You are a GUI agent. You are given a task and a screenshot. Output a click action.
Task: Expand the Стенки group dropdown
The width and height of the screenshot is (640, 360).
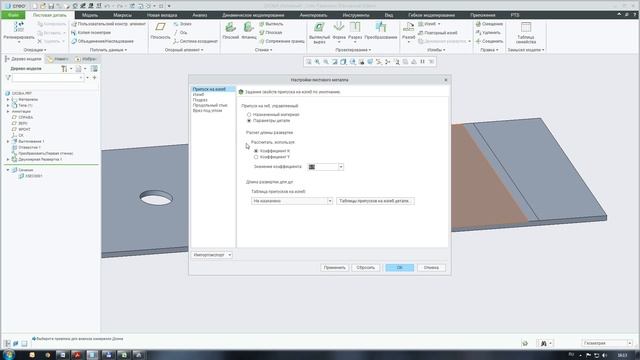tap(263, 50)
